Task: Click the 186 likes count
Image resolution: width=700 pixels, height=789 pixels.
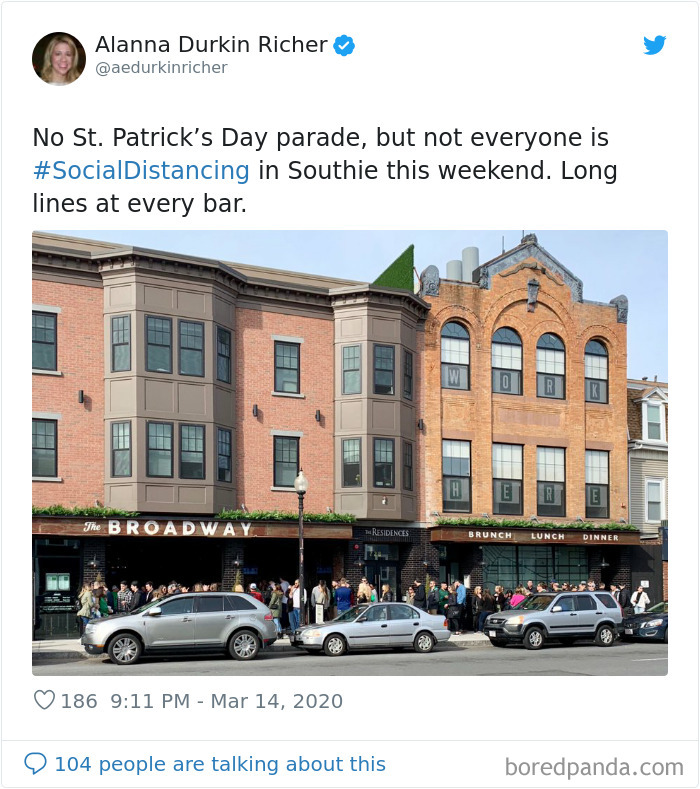Action: click(x=79, y=701)
